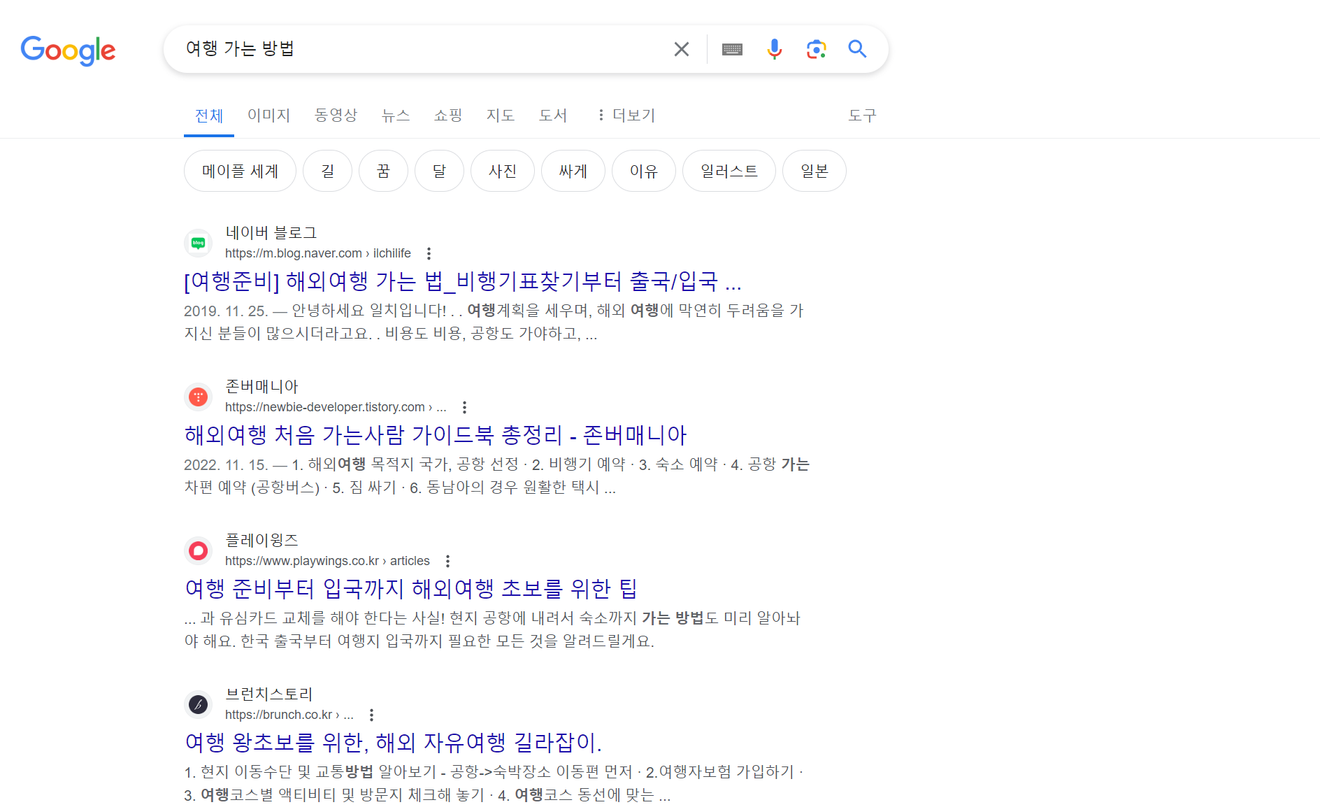Viewport: 1320px width, 810px height.
Task: Start voice search with the microphone icon
Action: (774, 49)
